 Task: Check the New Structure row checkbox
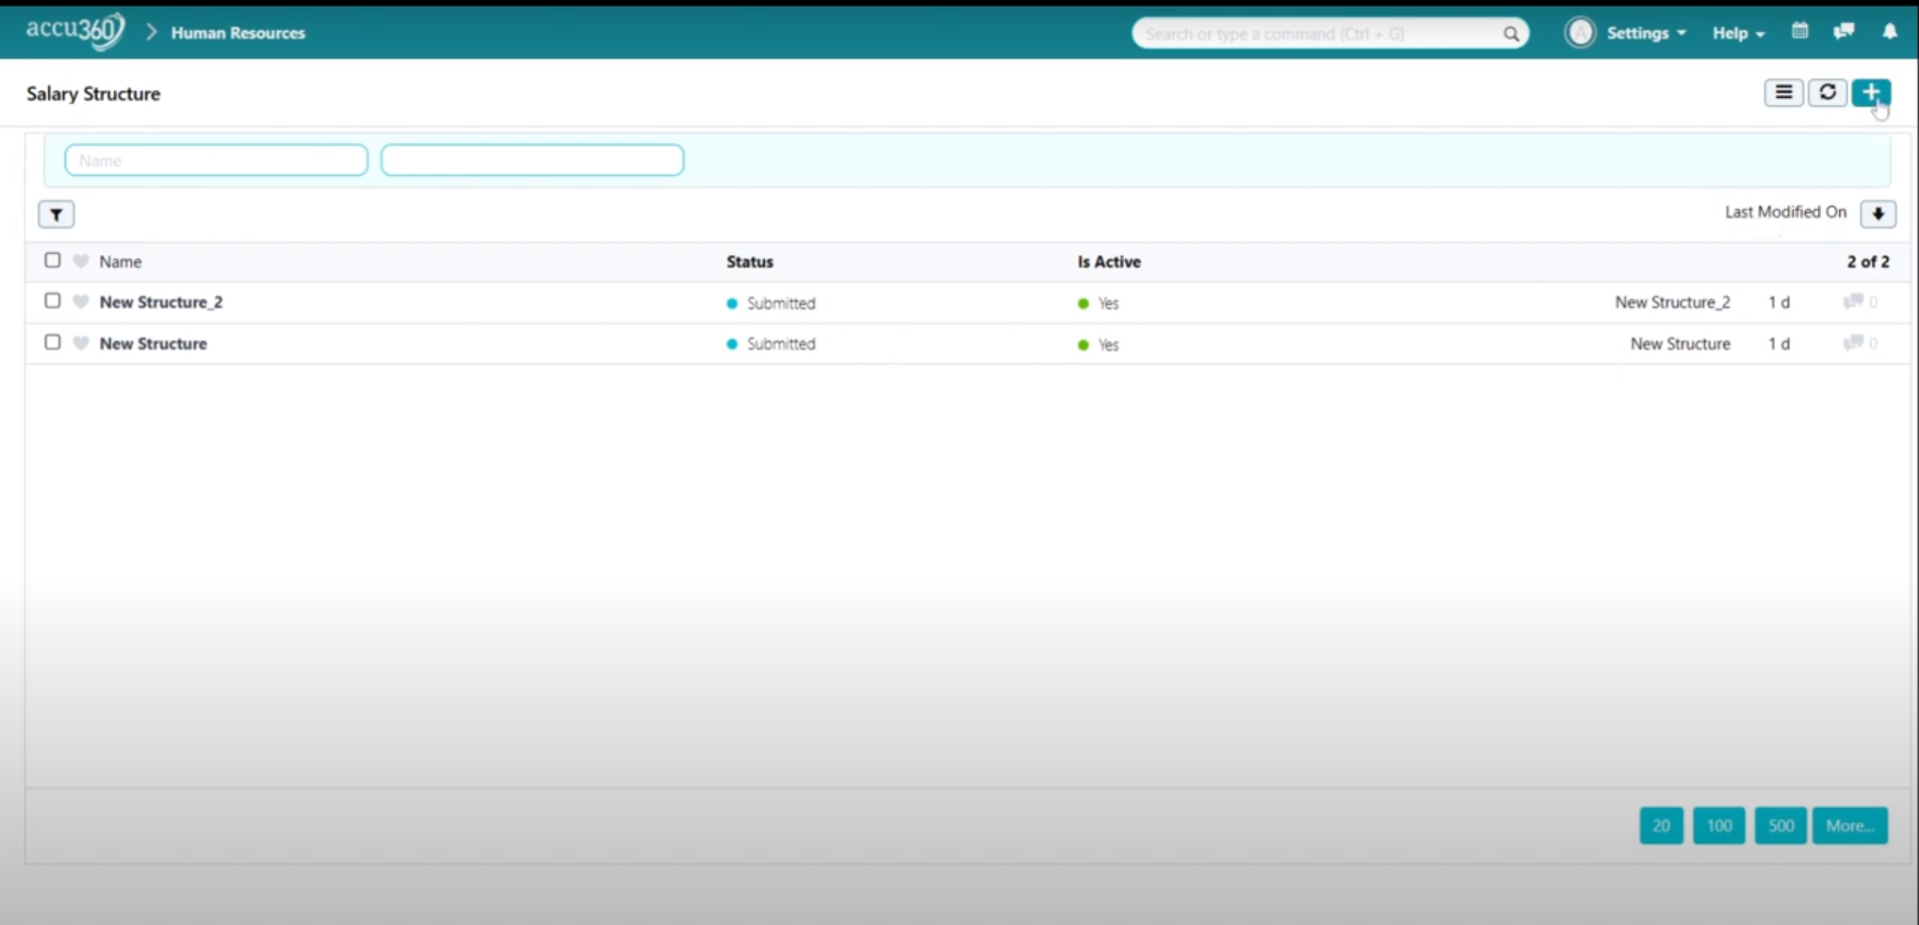click(x=52, y=342)
